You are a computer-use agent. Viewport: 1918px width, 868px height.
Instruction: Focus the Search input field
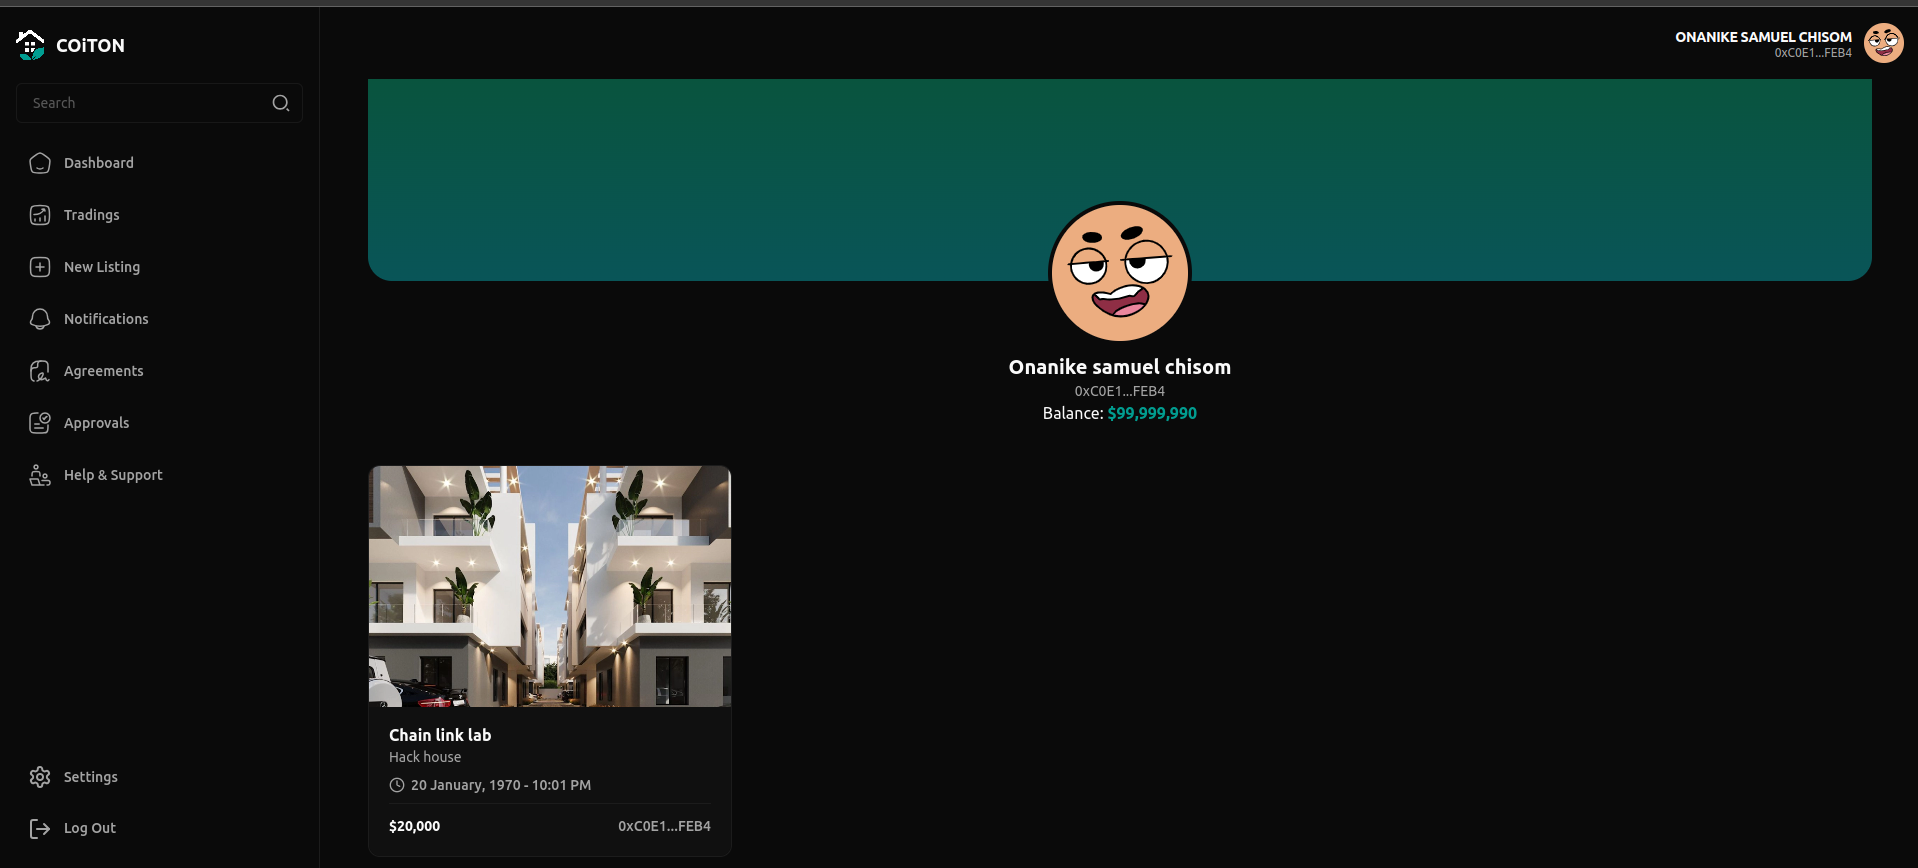point(159,103)
